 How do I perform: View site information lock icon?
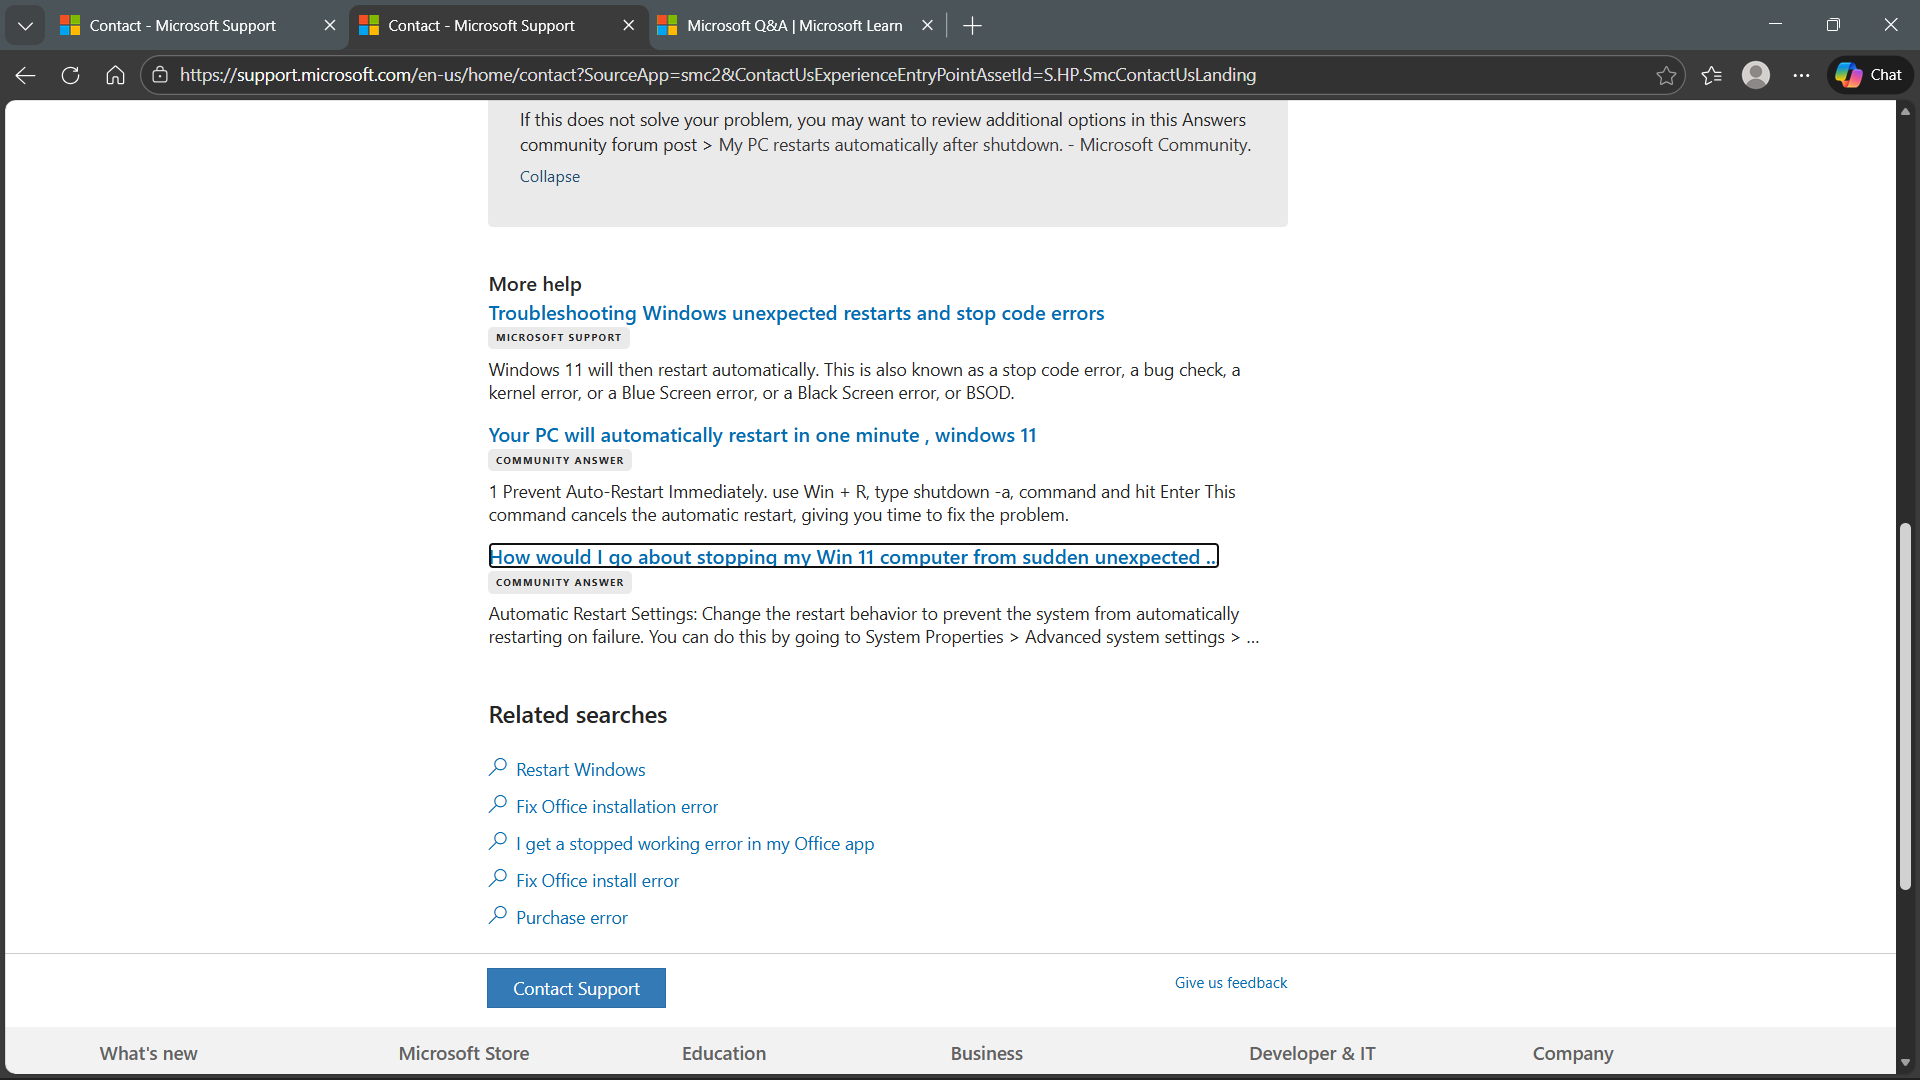pyautogui.click(x=160, y=75)
